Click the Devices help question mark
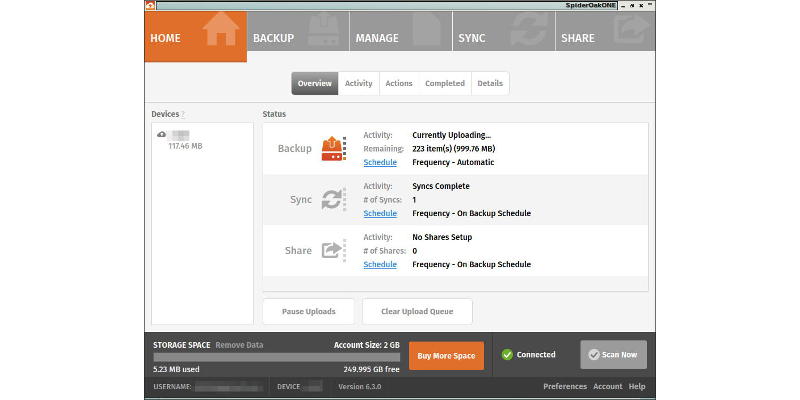This screenshot has width=800, height=400. click(x=183, y=114)
